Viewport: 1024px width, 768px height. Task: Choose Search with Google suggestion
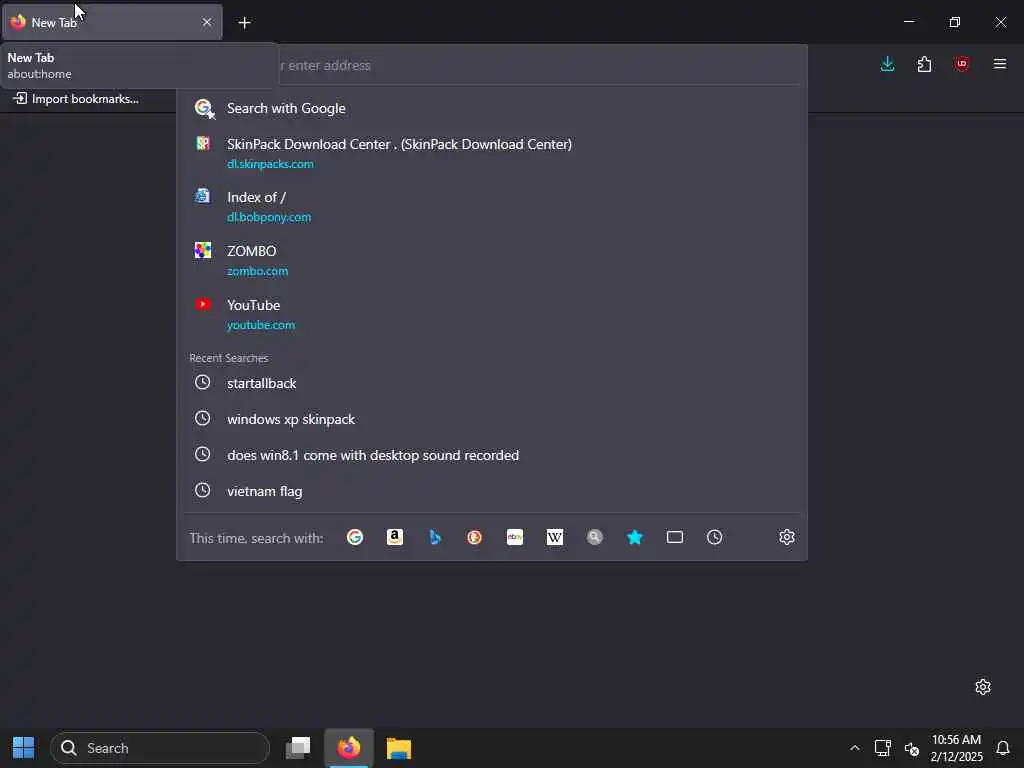[x=492, y=108]
